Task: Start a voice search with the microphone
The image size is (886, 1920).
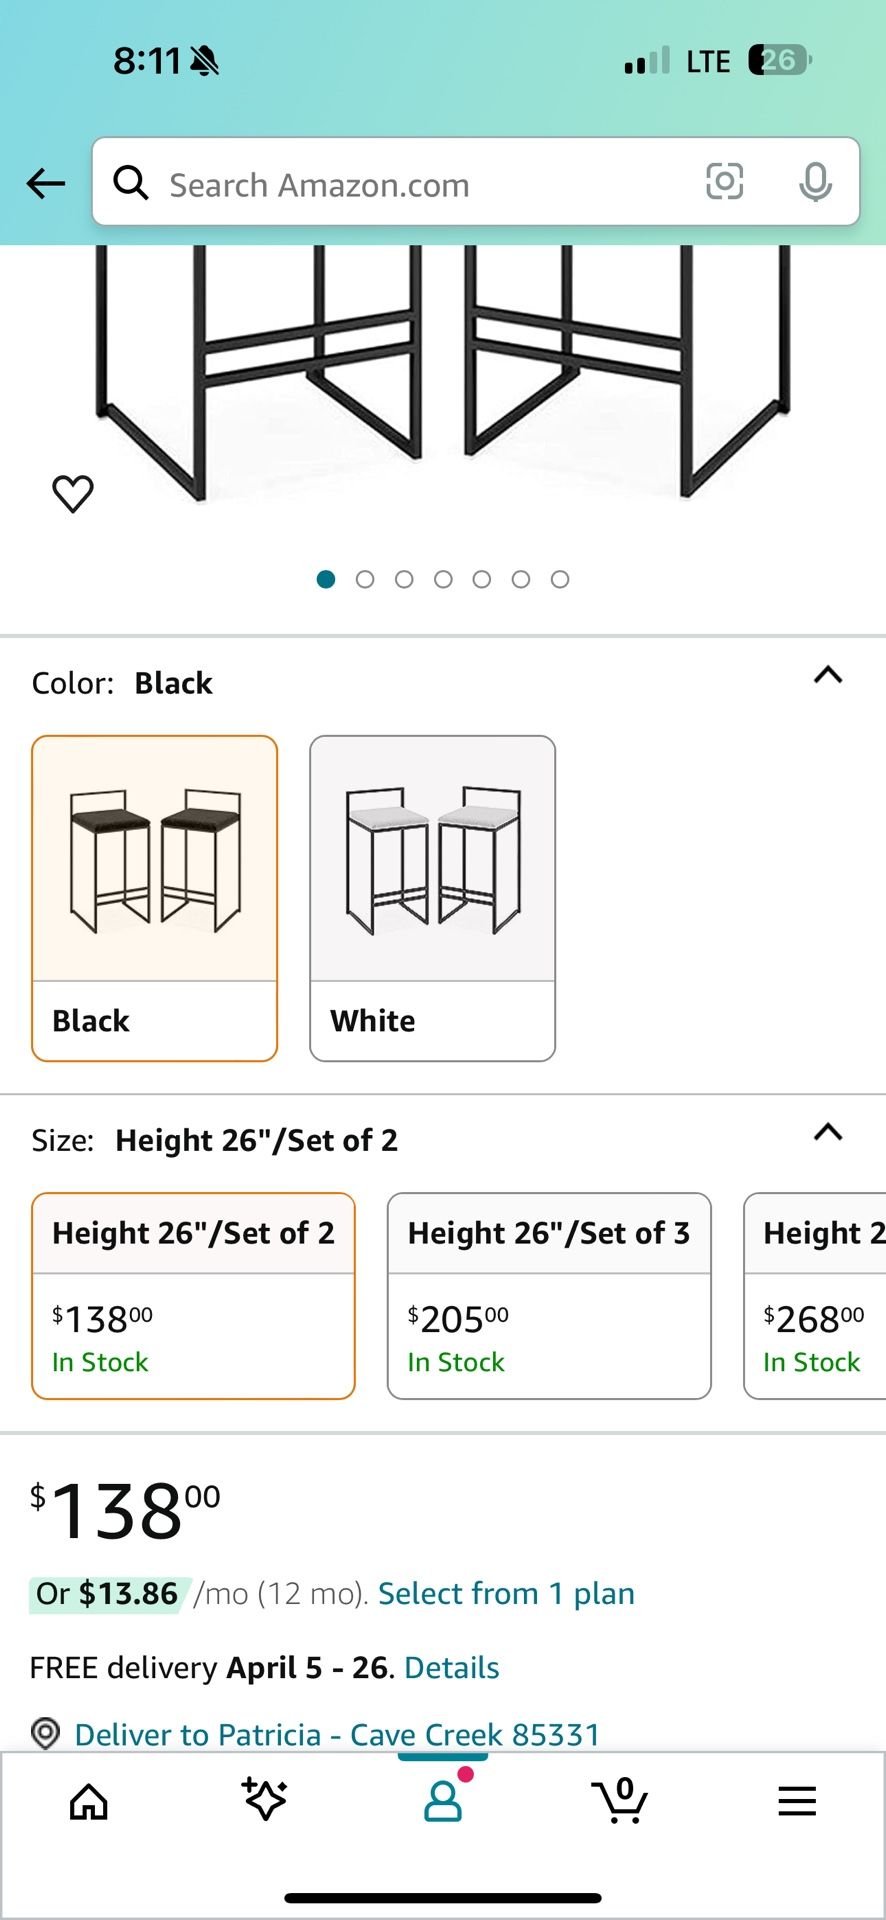Action: [816, 182]
